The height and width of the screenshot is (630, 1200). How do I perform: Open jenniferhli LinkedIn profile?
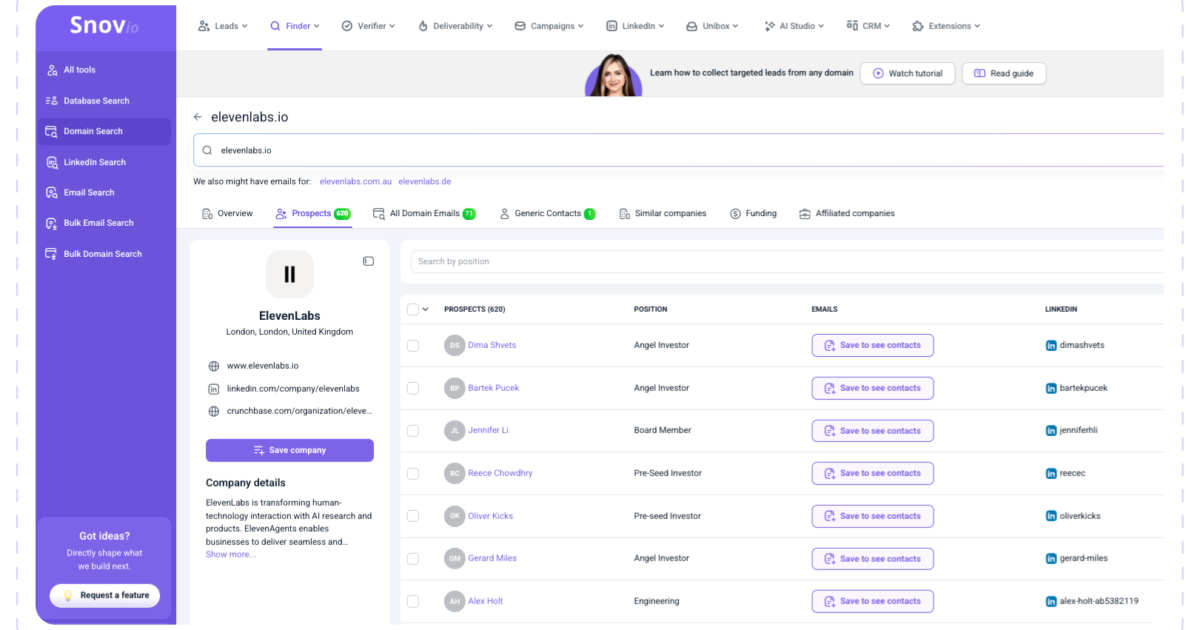coord(1073,431)
